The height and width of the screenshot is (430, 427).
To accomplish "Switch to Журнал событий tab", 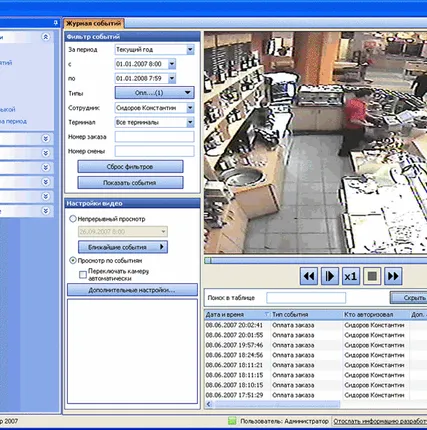I will [93, 24].
